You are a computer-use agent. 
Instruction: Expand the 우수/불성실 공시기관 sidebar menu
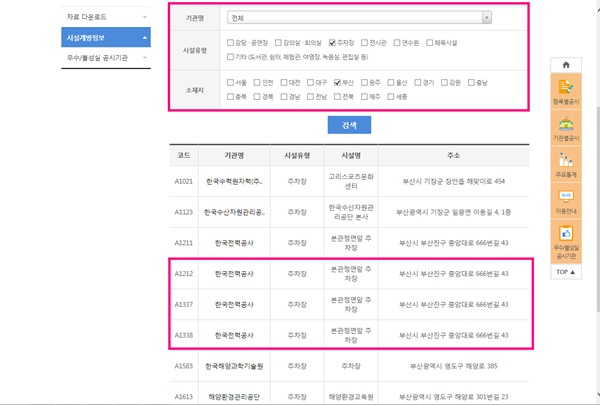(105, 58)
